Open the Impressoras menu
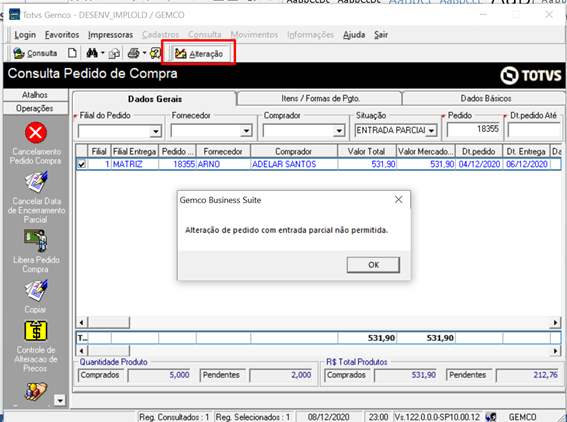This screenshot has height=422, width=567. click(110, 35)
